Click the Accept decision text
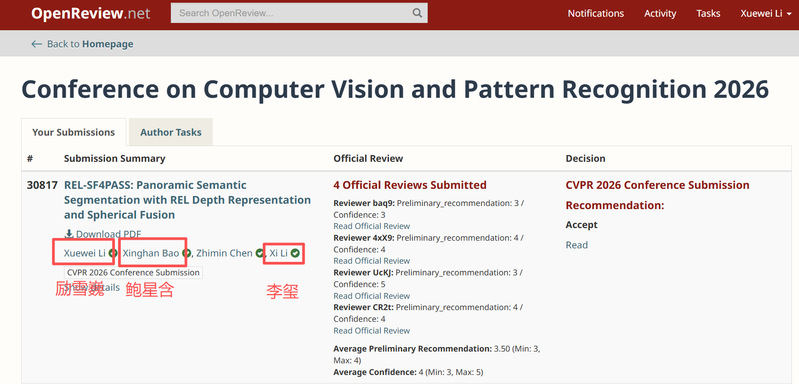Image resolution: width=799 pixels, height=384 pixels. click(581, 225)
